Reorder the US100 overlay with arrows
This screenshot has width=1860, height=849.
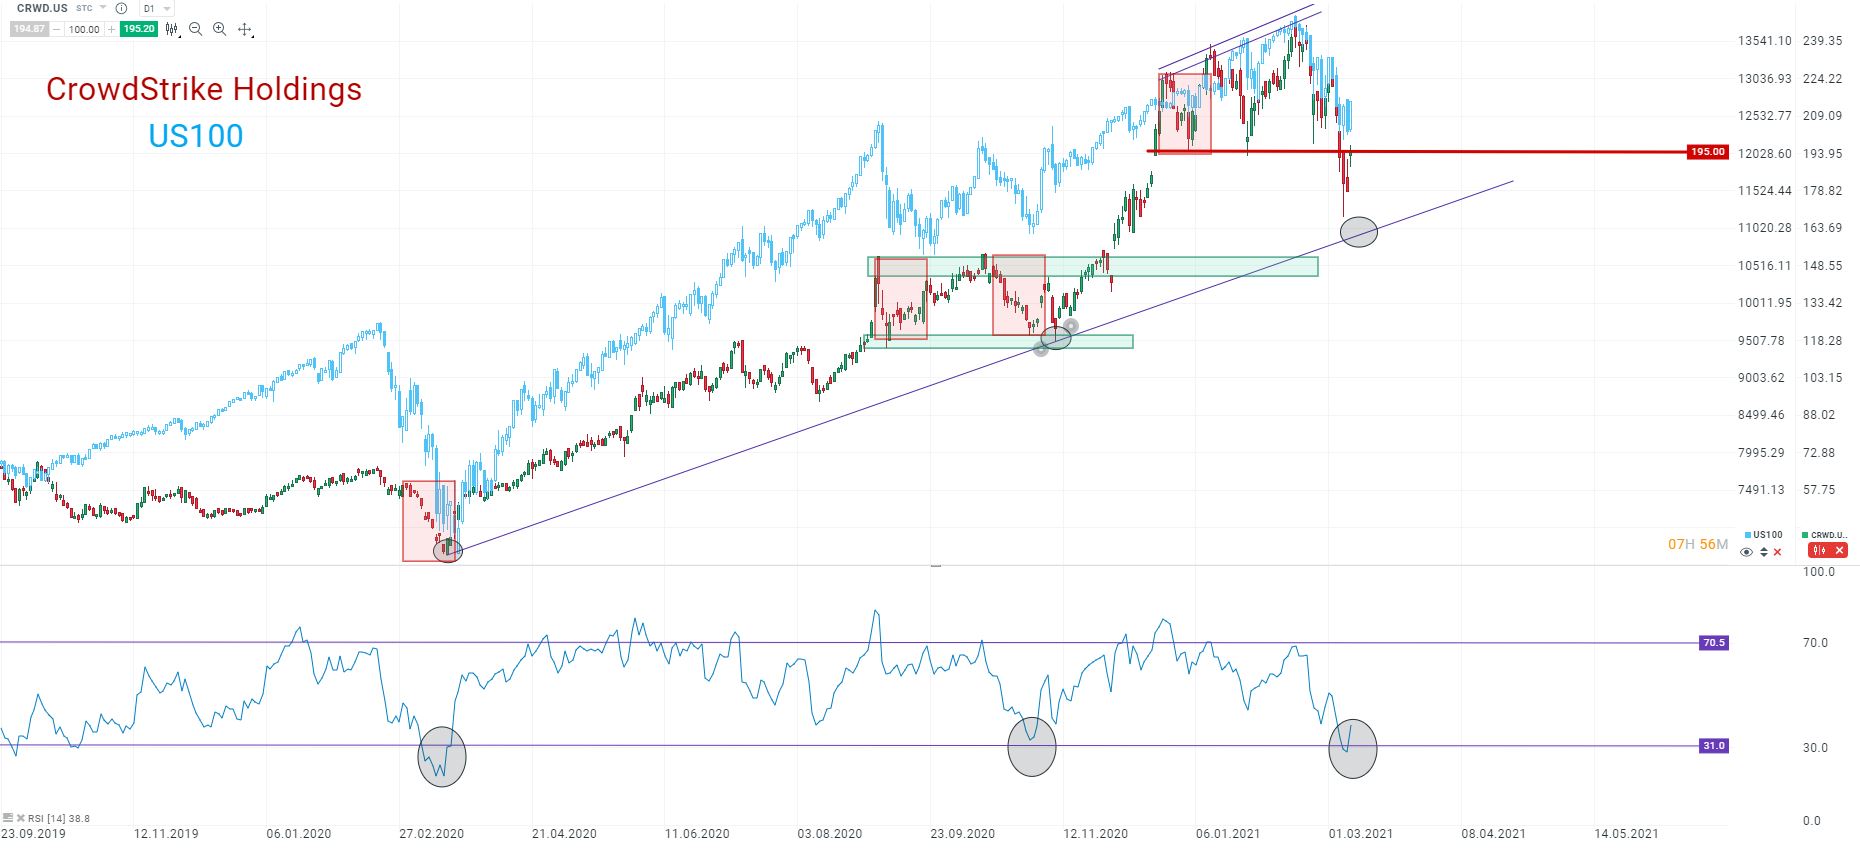tap(1763, 552)
